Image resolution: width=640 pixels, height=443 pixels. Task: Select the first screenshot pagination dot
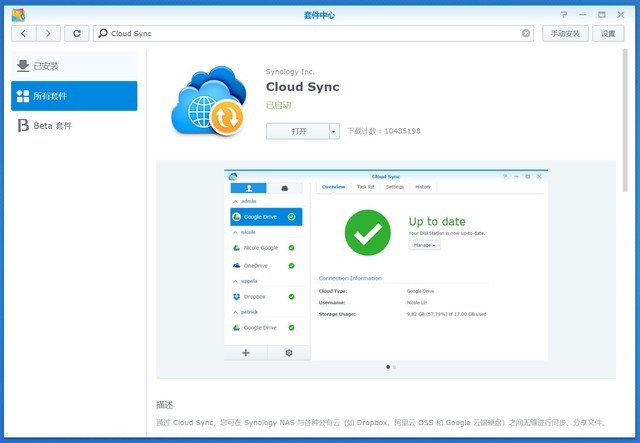click(x=388, y=367)
